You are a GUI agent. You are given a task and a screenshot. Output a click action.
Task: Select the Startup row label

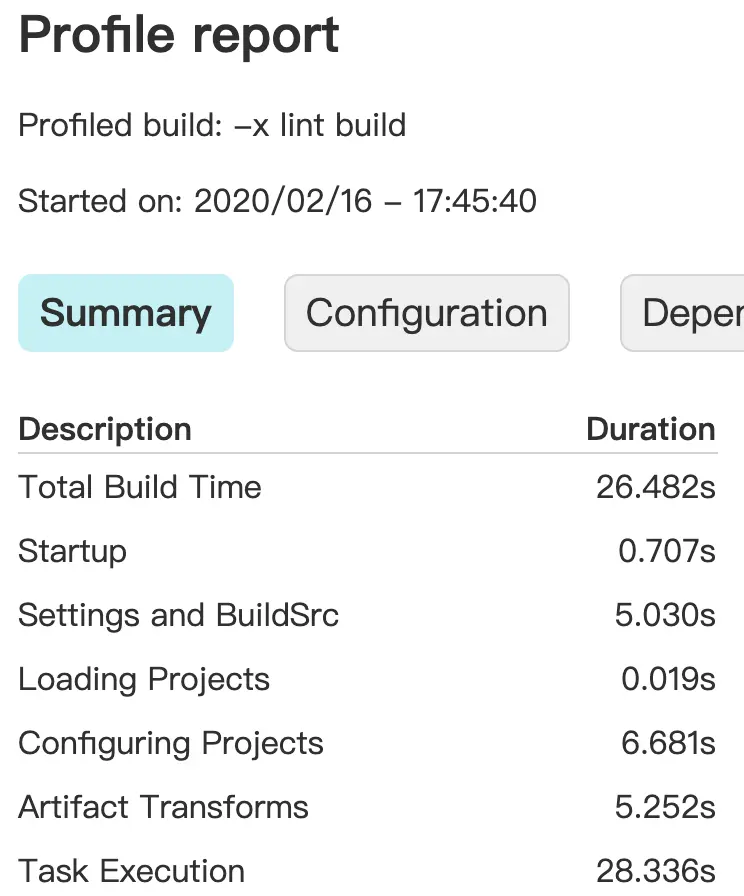72,551
